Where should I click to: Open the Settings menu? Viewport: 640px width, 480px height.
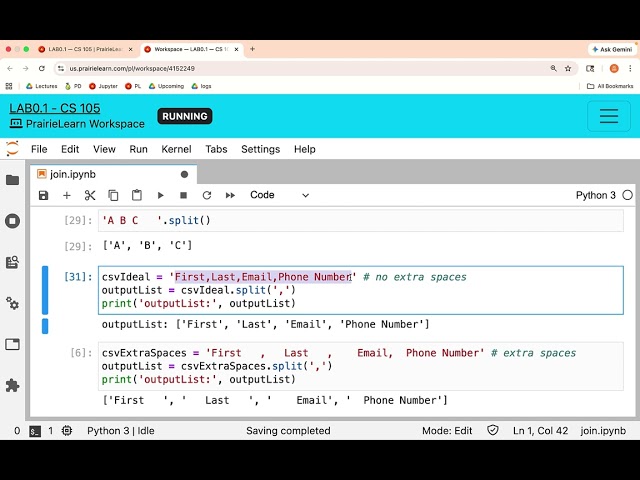point(260,149)
